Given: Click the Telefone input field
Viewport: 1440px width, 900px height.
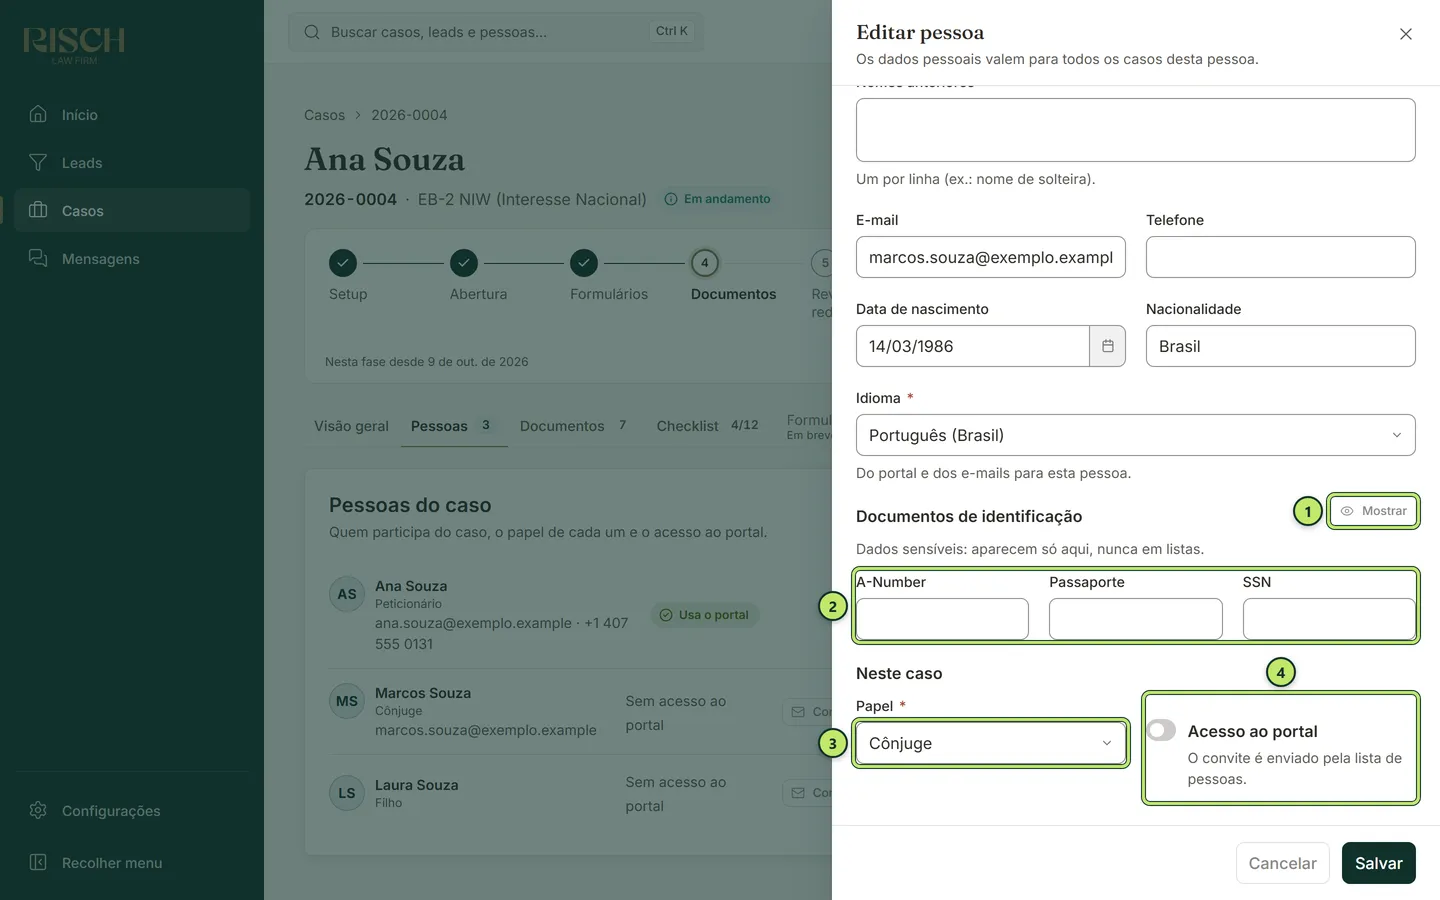Looking at the screenshot, I should (1281, 257).
